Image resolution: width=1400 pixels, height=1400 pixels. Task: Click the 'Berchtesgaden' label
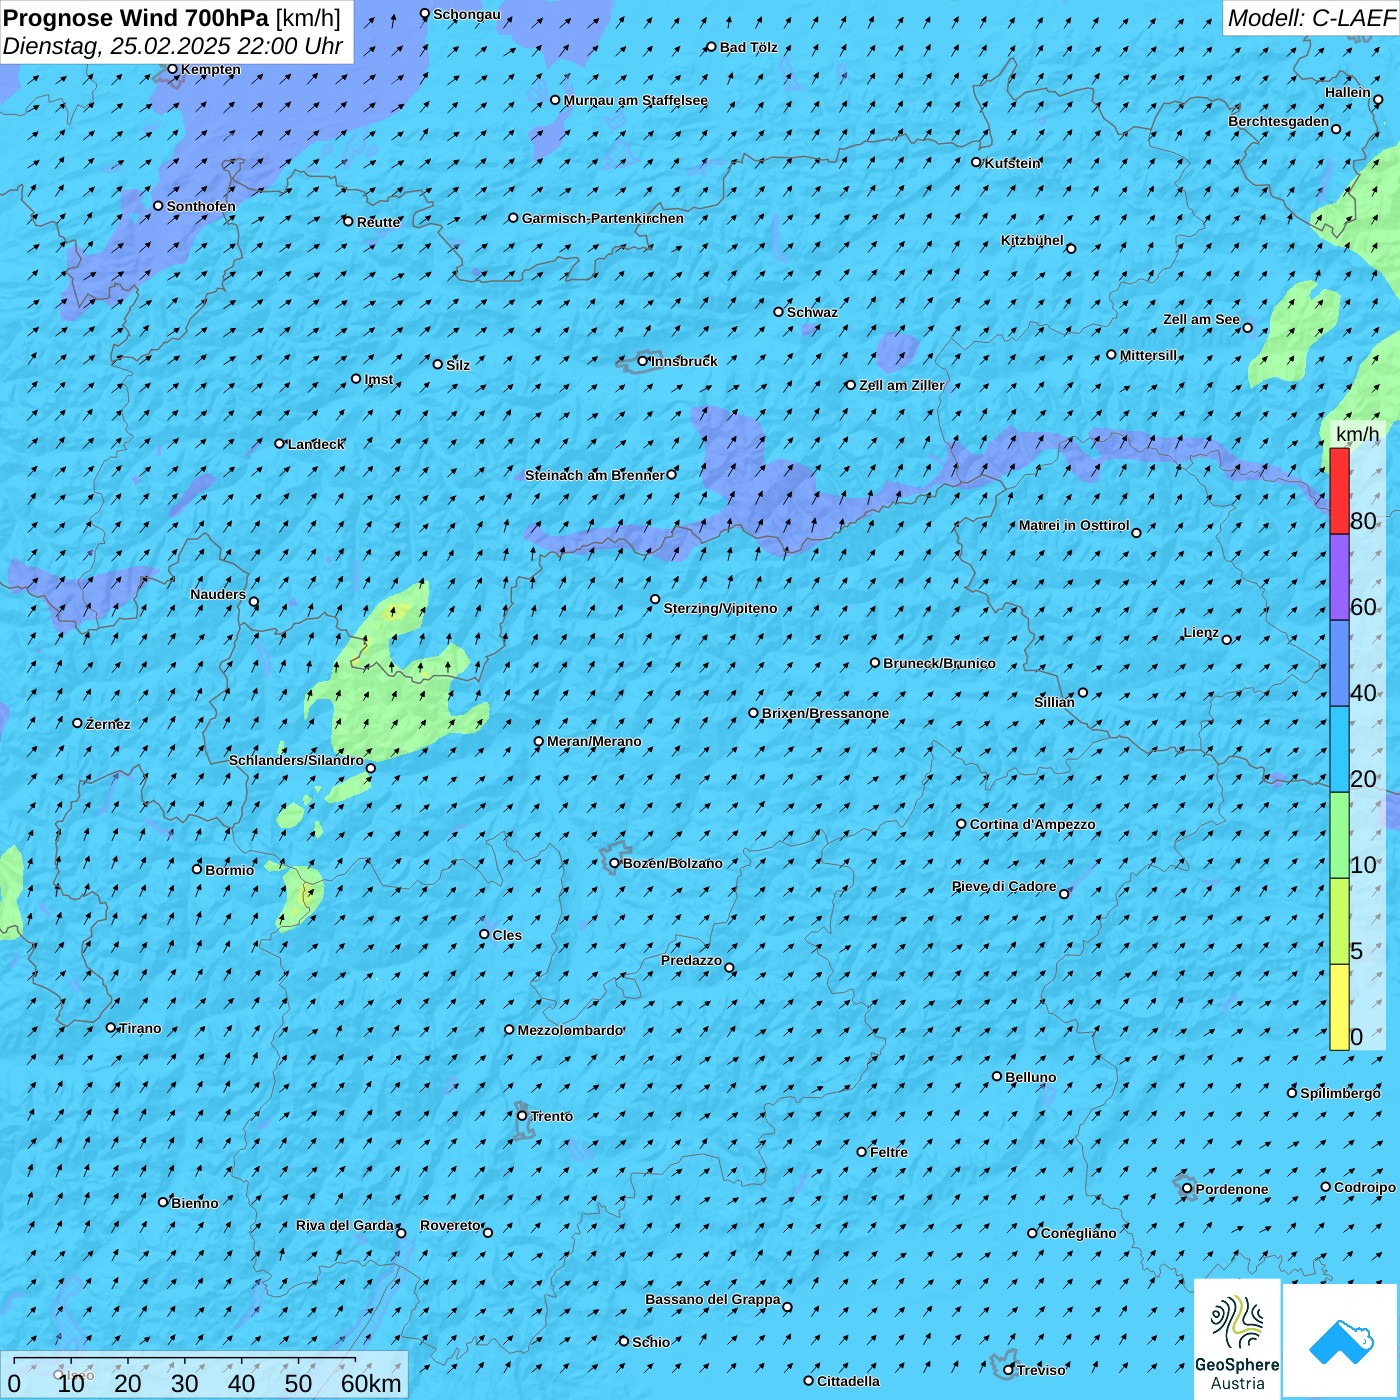click(1279, 121)
